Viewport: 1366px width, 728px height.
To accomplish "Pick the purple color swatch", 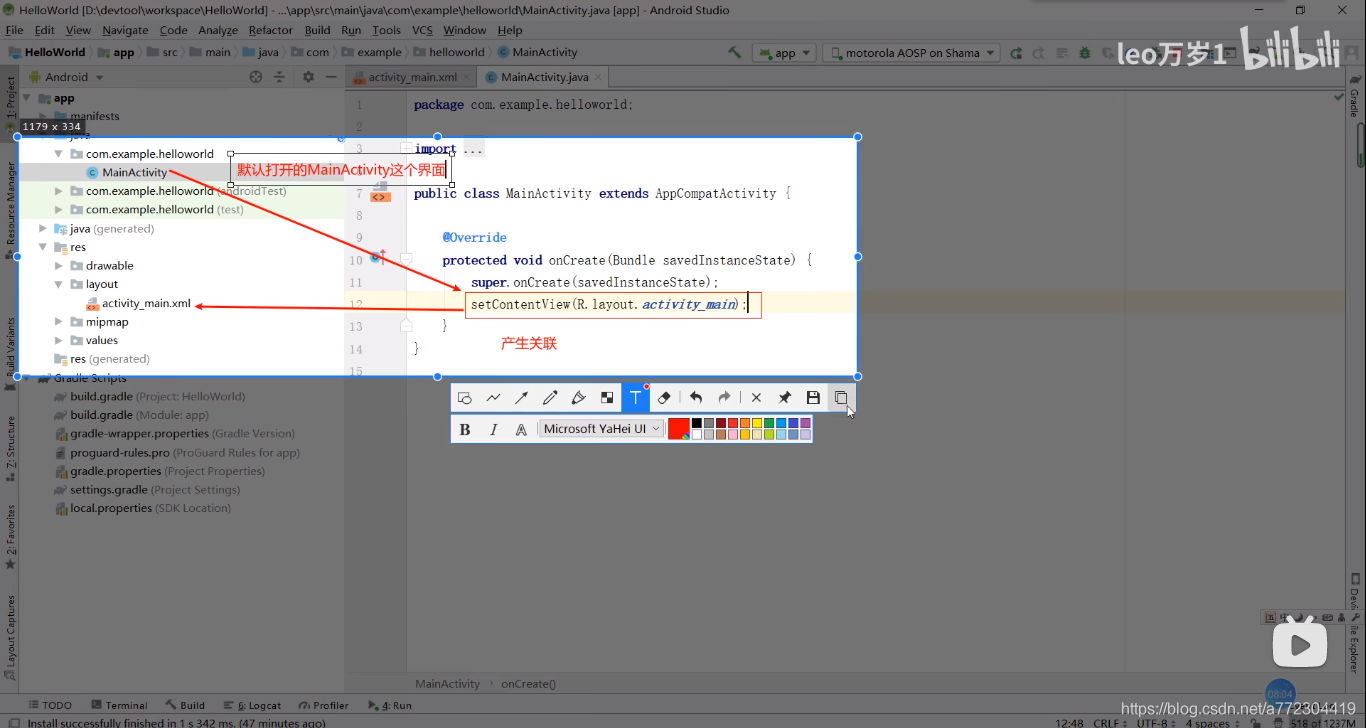I will coord(805,423).
